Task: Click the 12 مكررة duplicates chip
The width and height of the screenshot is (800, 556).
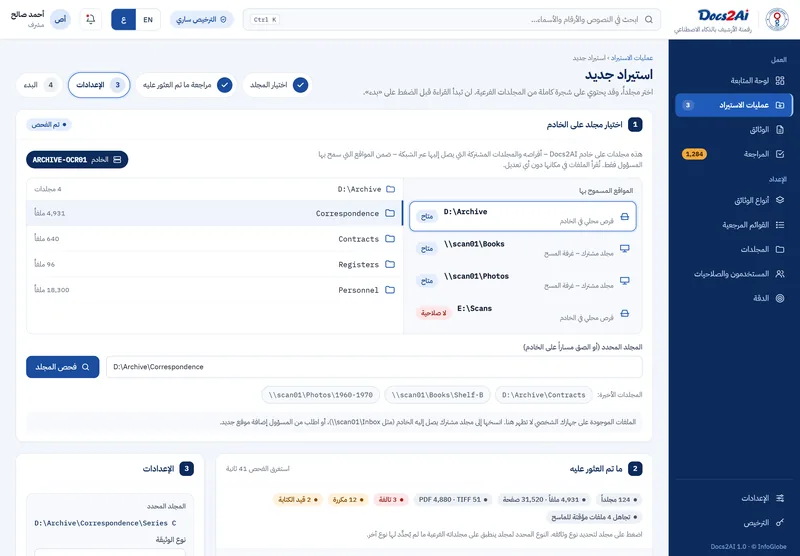Action: click(x=348, y=499)
